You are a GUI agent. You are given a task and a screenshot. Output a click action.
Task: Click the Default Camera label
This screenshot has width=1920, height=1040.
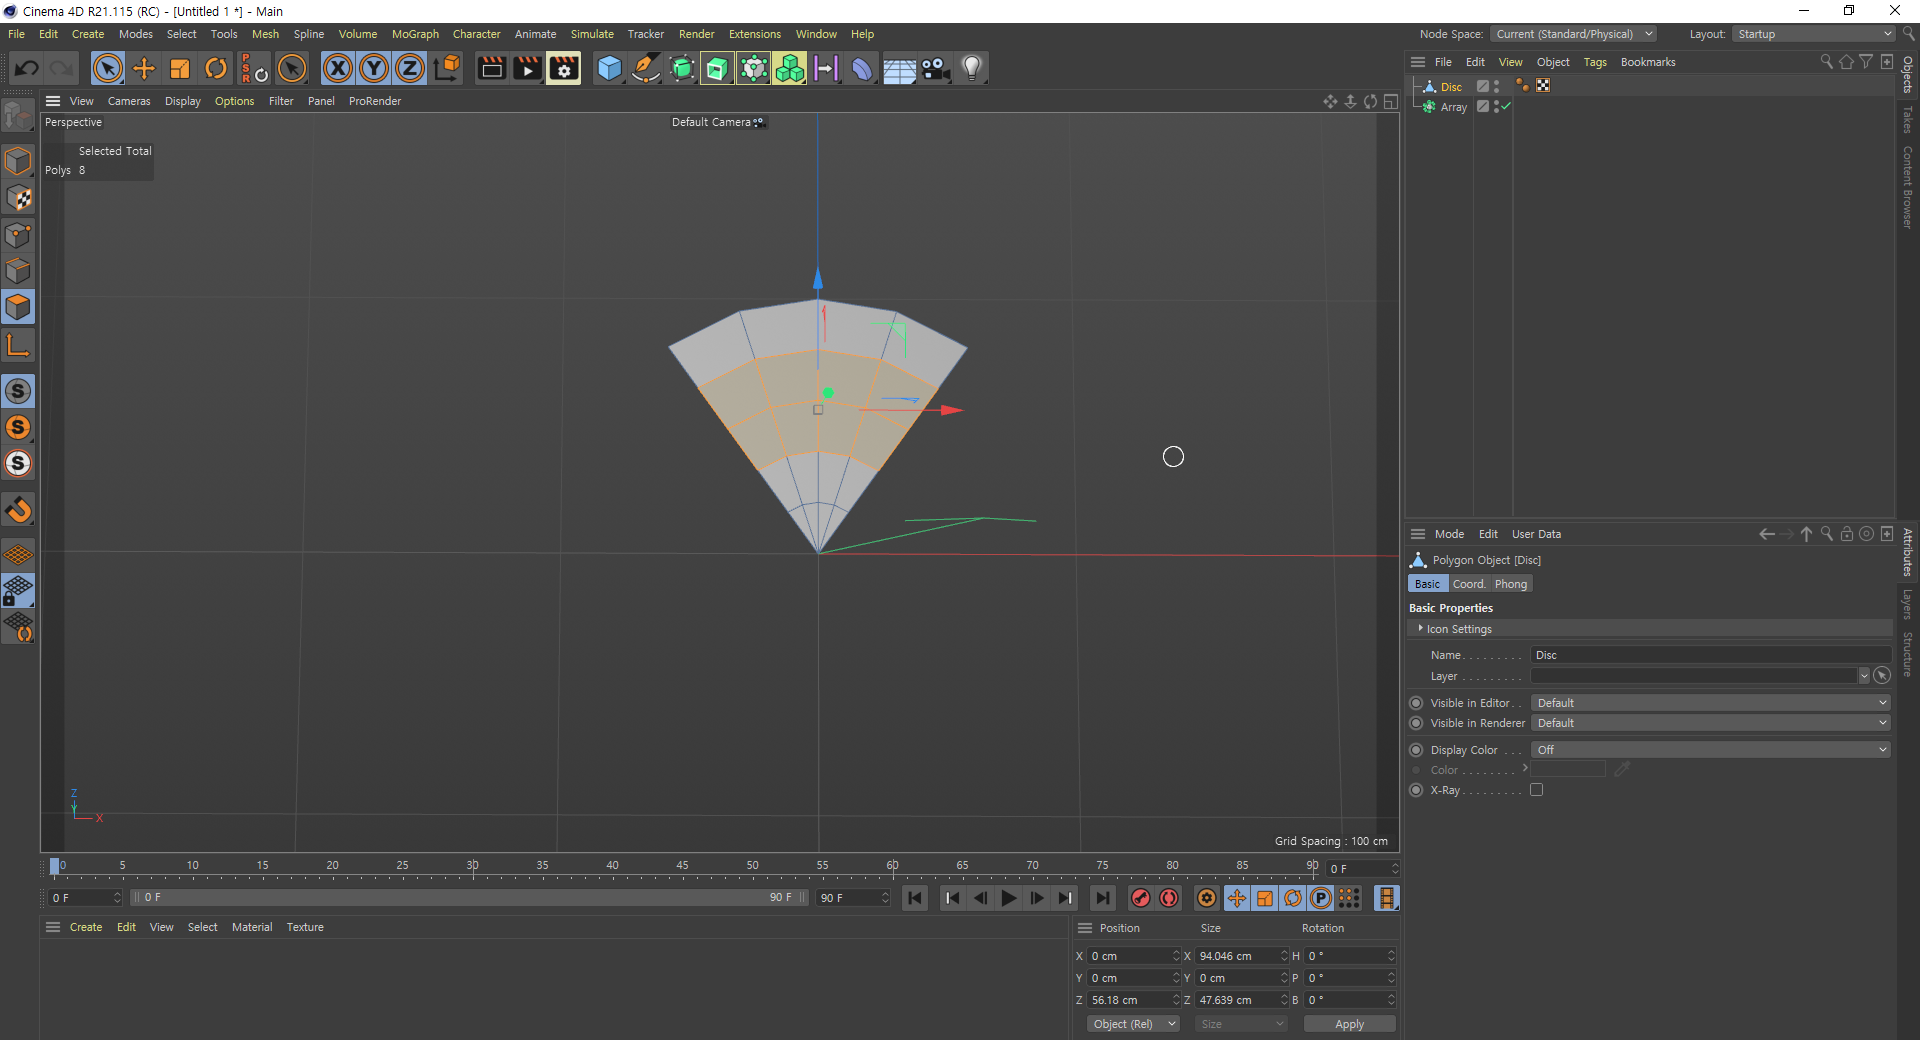pos(711,122)
